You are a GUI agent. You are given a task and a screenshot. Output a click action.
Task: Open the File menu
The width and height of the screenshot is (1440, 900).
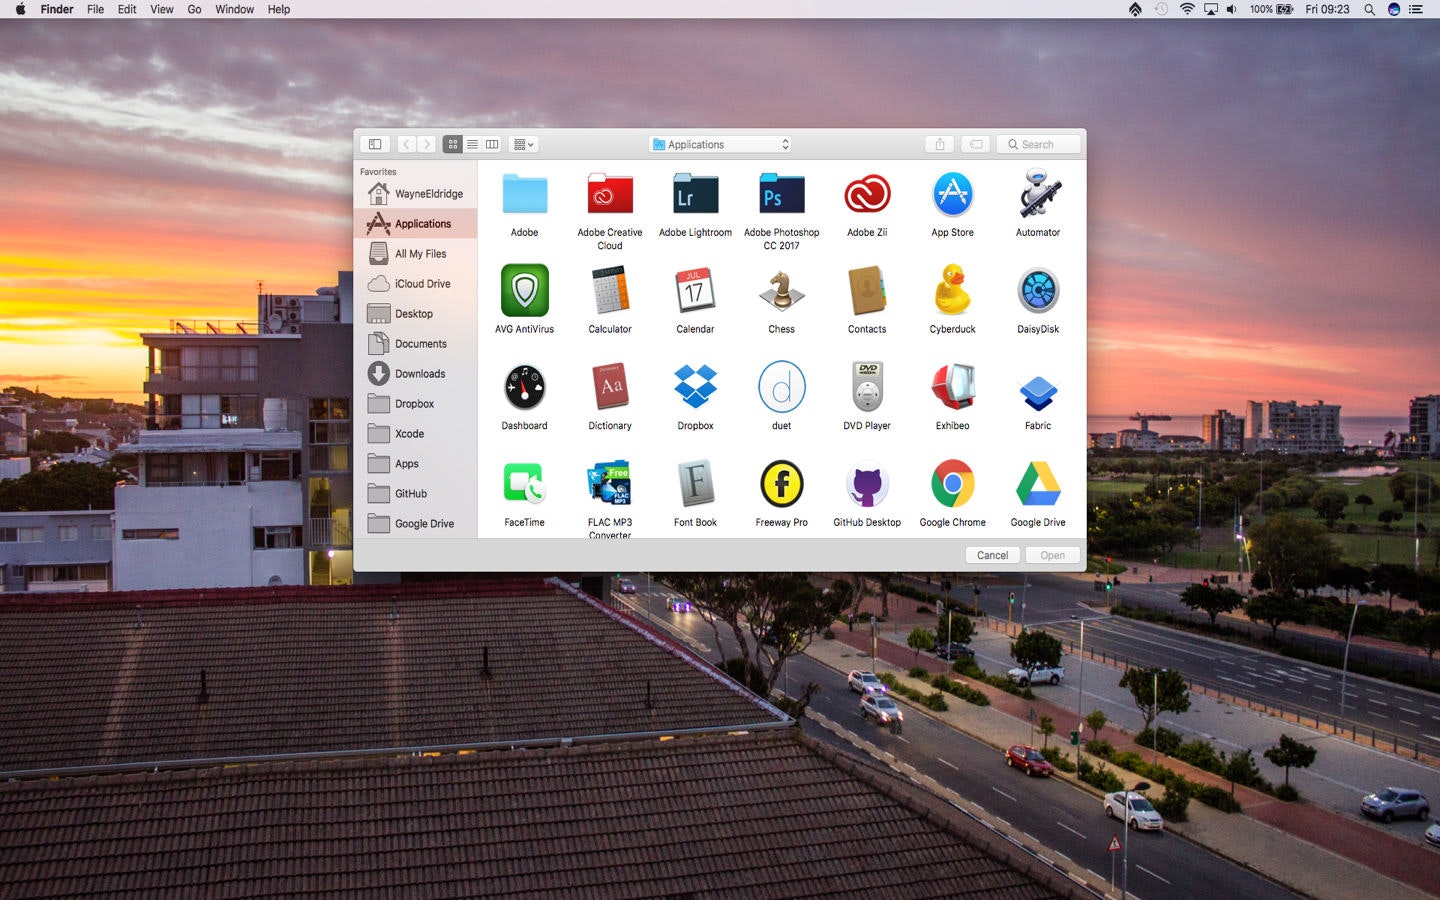(x=95, y=9)
